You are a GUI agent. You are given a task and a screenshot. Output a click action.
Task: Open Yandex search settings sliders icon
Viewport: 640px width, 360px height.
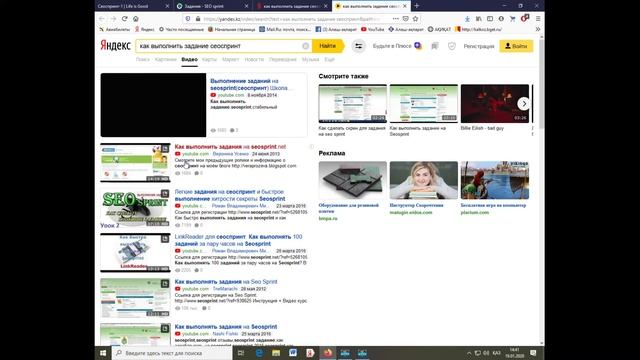(358, 46)
